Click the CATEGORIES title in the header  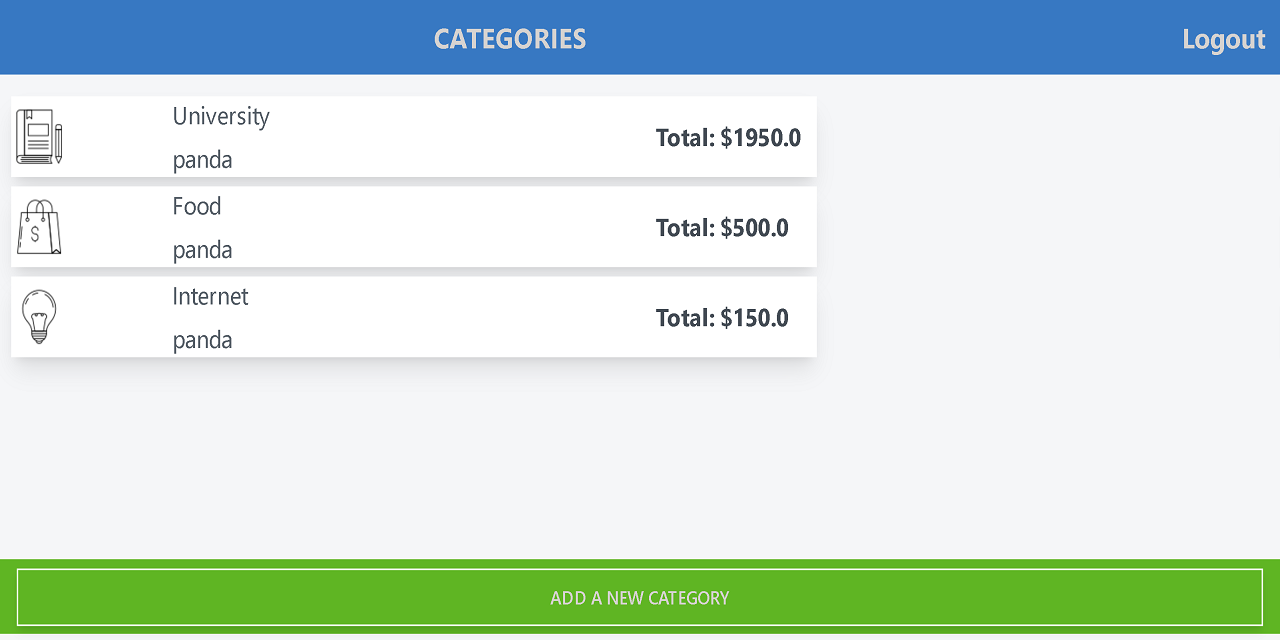(510, 39)
